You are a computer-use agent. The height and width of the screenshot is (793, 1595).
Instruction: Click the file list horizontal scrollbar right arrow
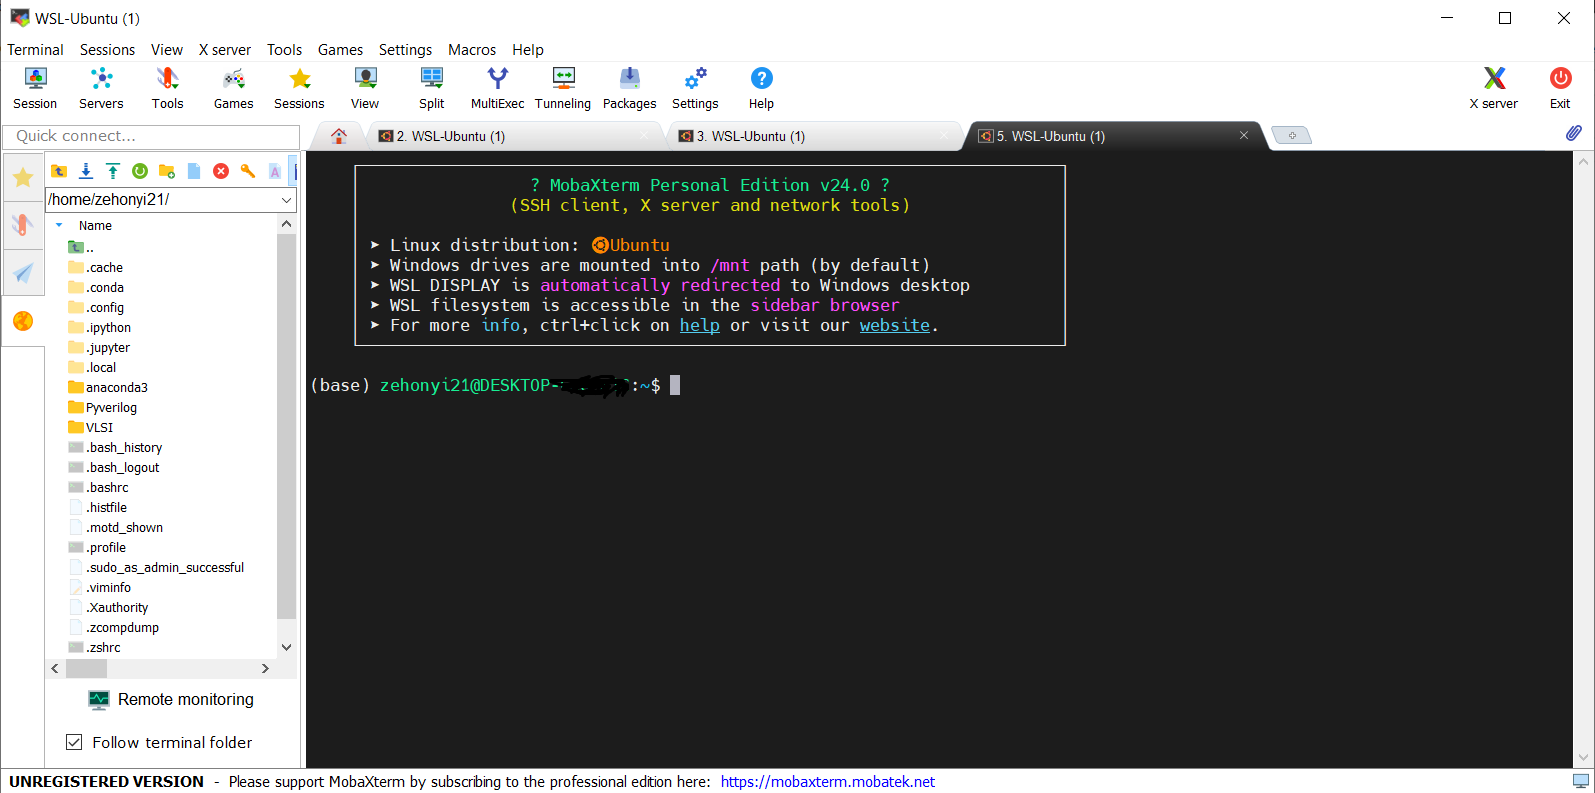pos(265,668)
